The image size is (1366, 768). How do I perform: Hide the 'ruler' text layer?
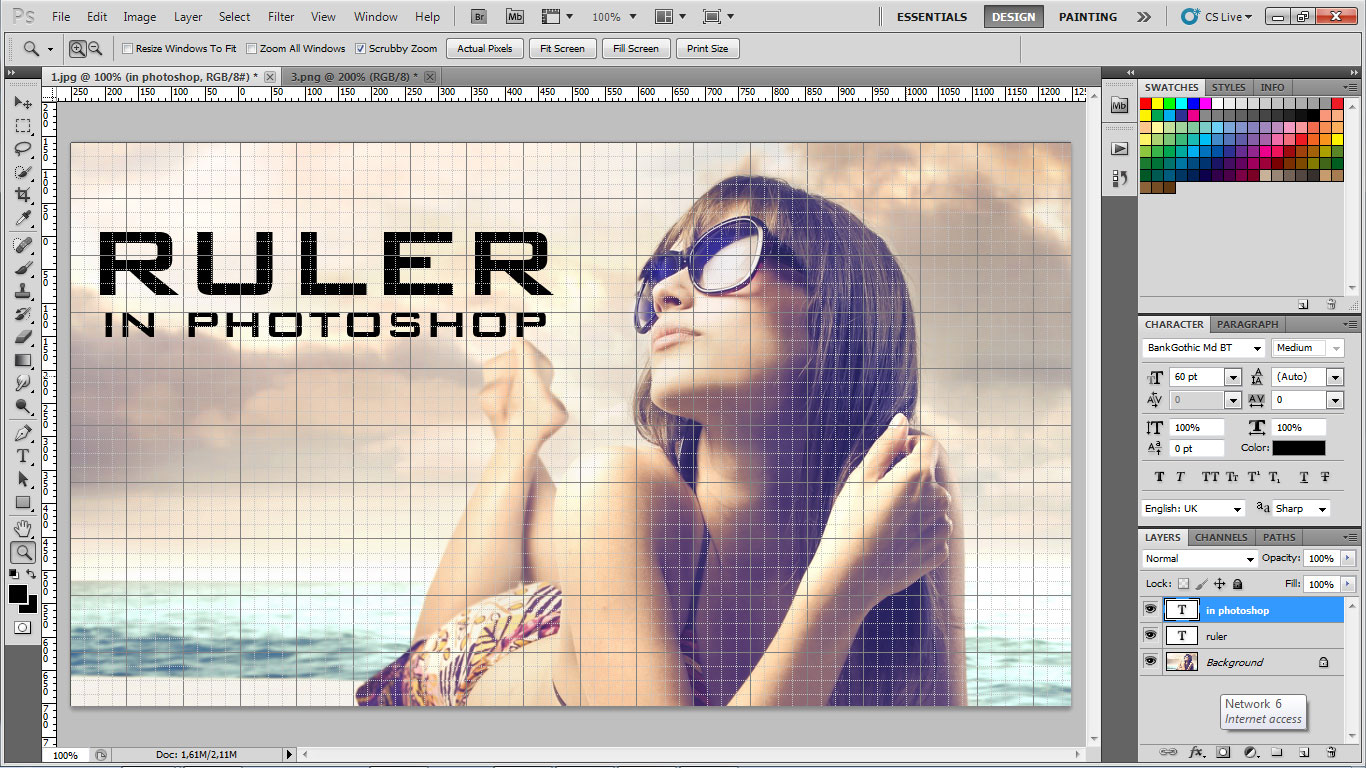(1151, 636)
